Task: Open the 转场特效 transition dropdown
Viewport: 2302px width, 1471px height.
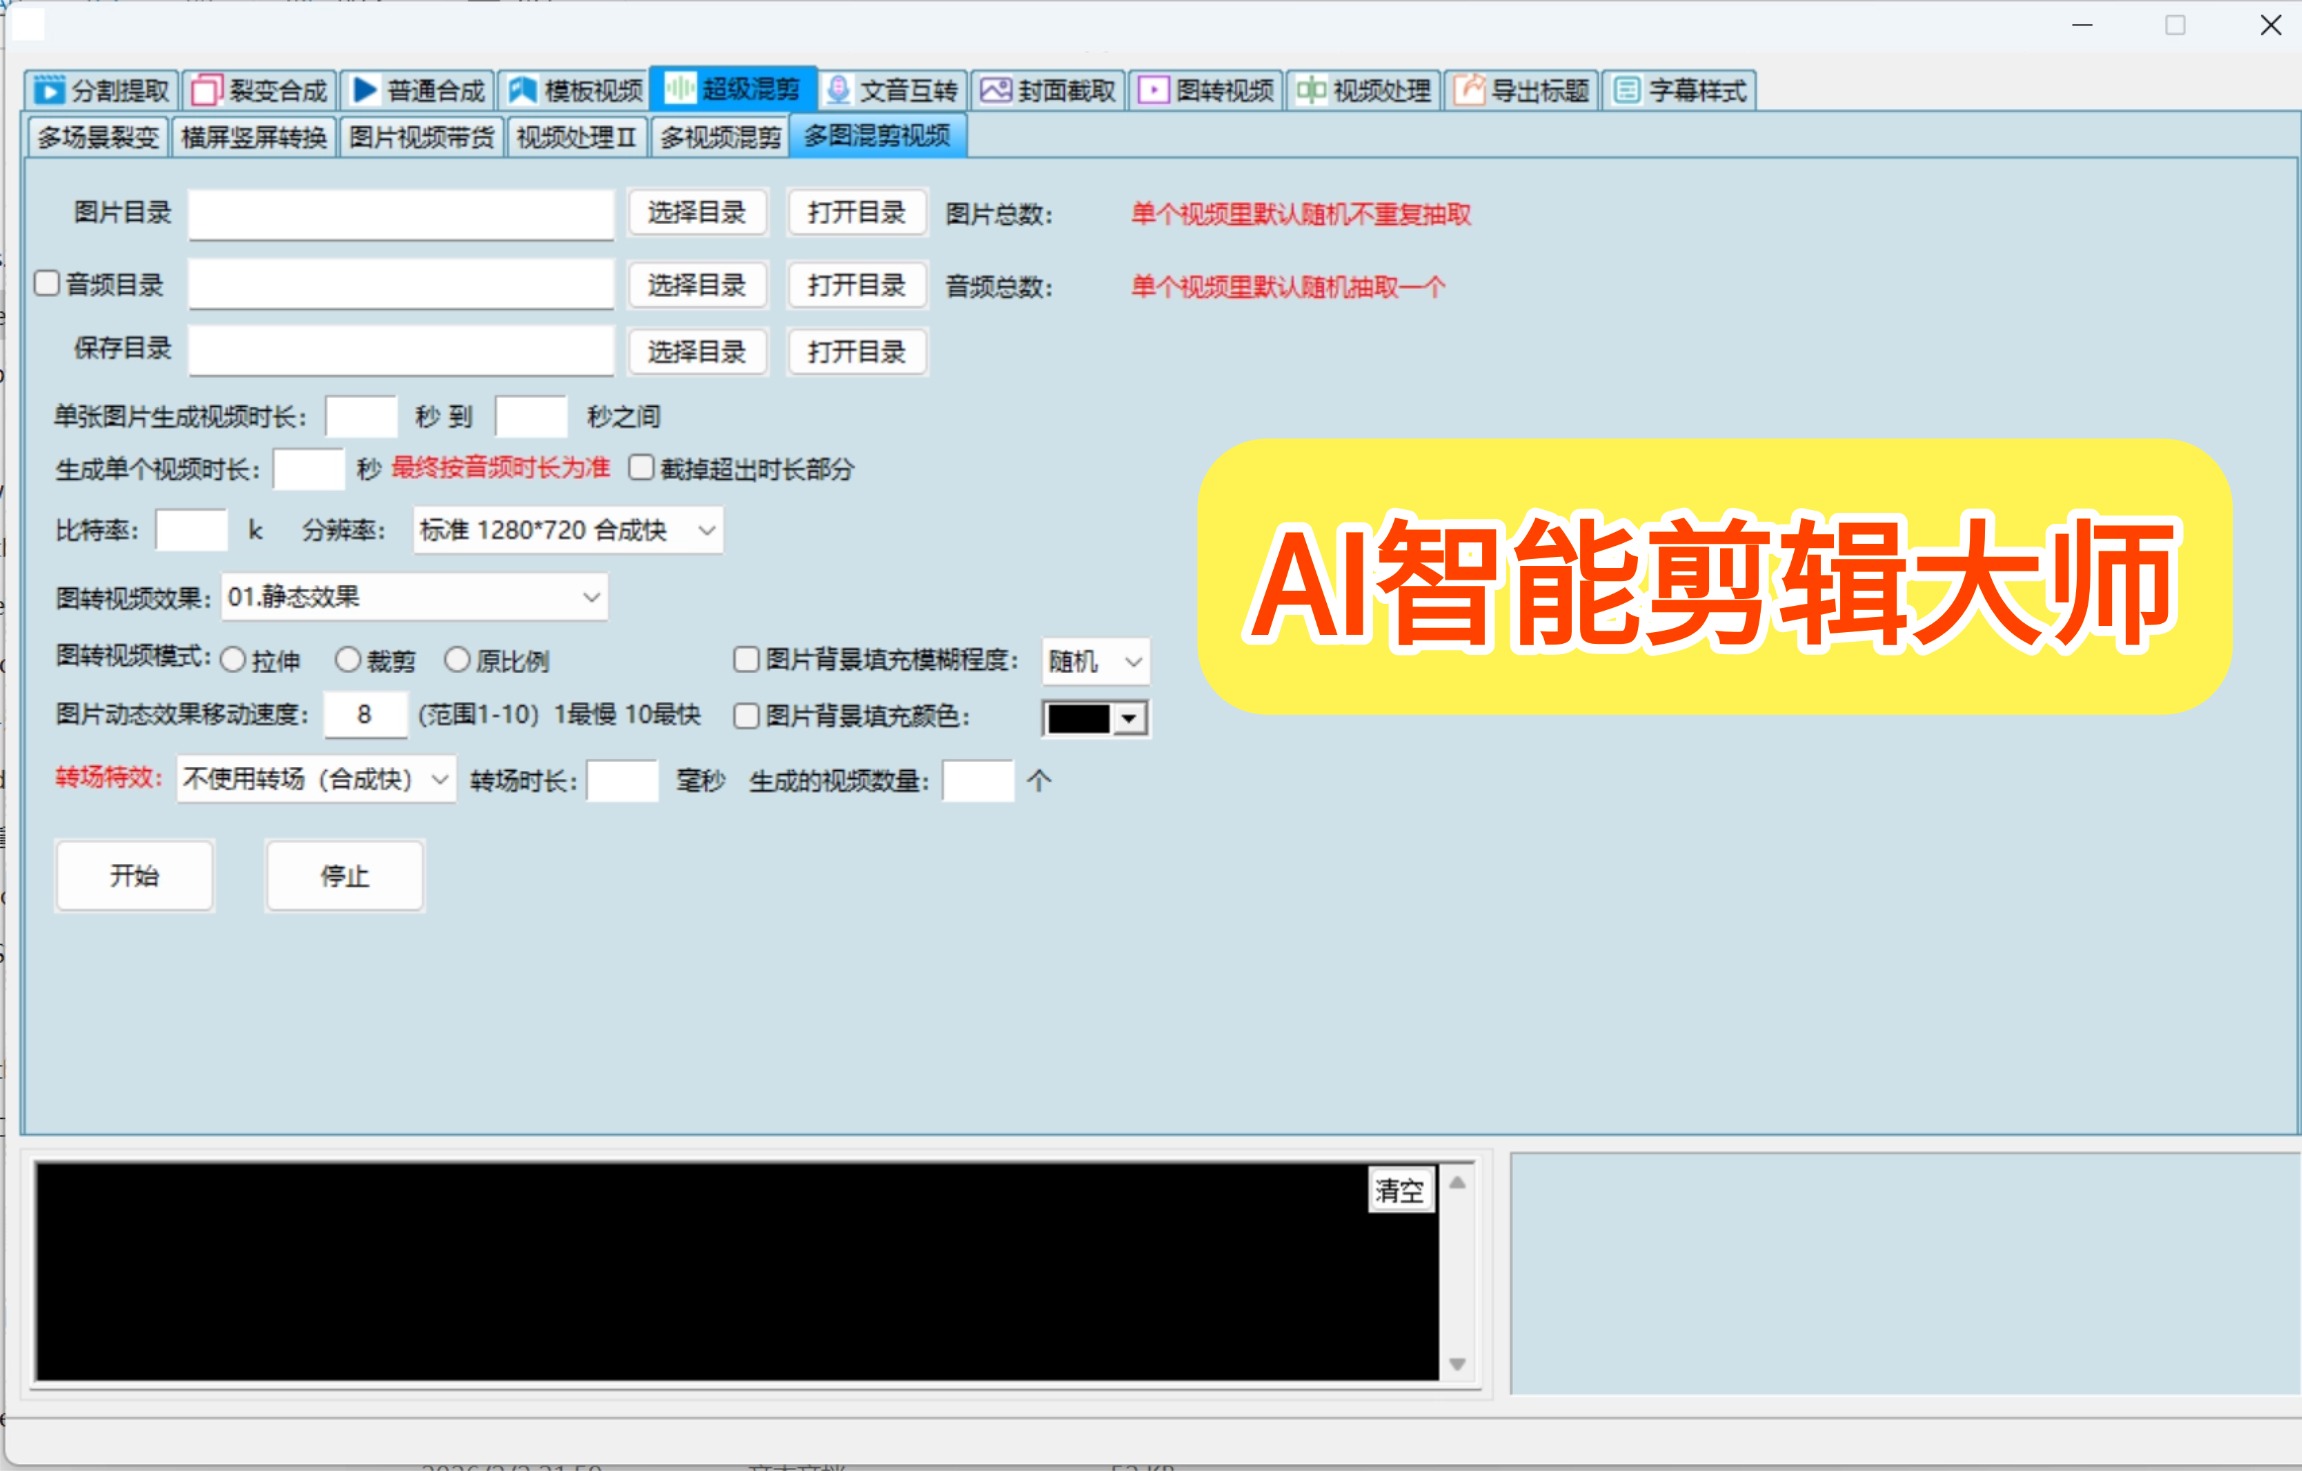Action: (x=438, y=781)
